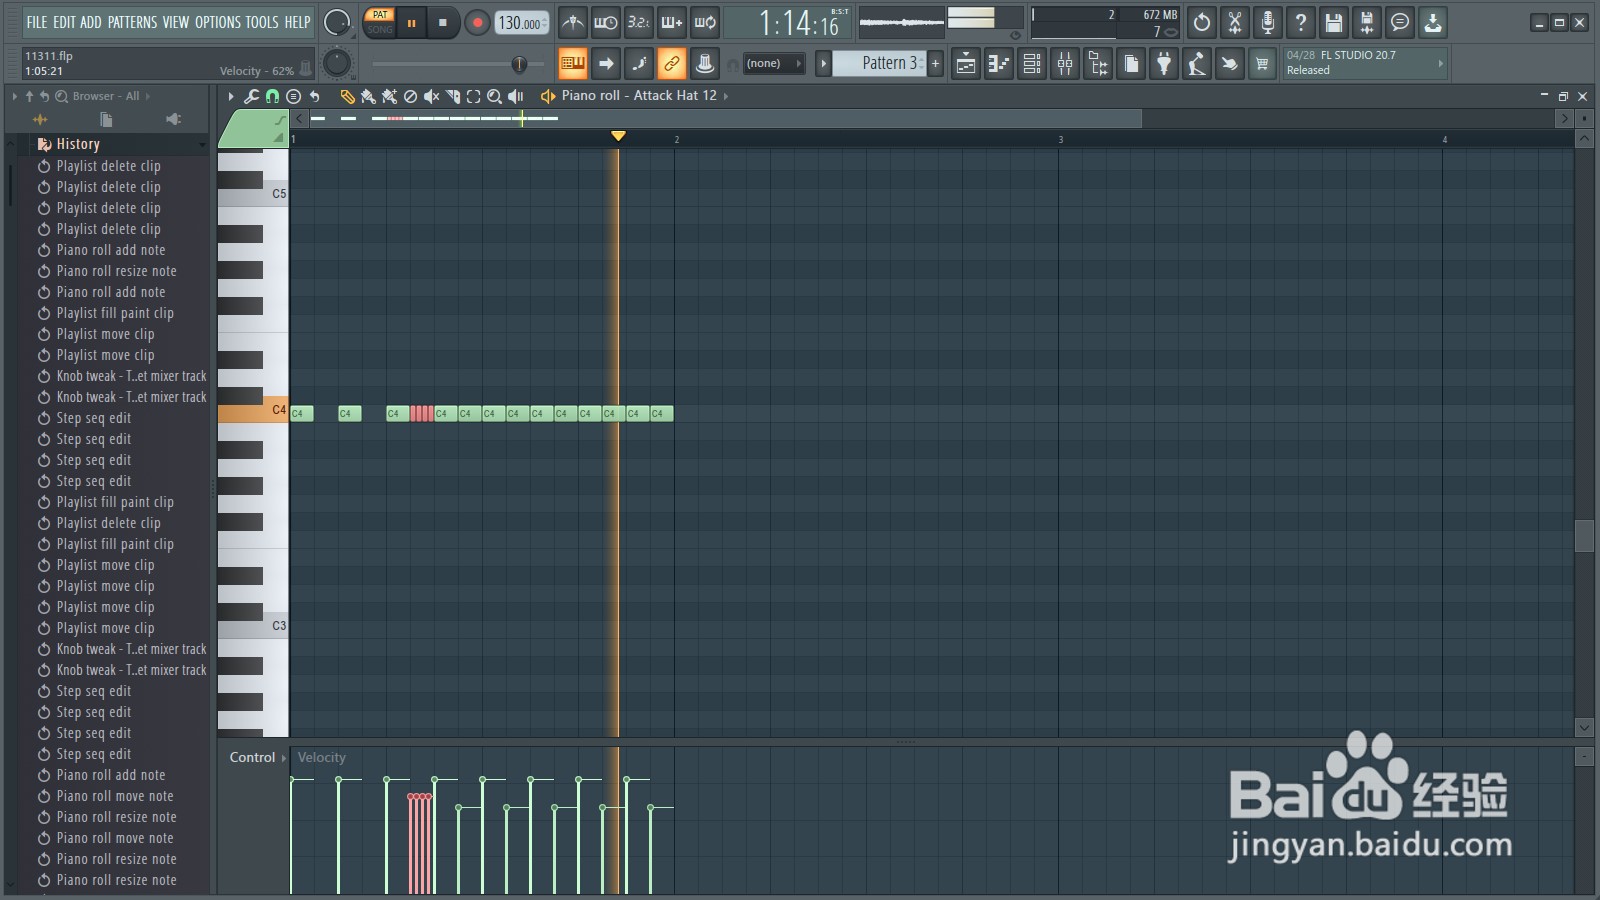Open the VIEW menu
Image resolution: width=1600 pixels, height=900 pixels.
pos(176,22)
